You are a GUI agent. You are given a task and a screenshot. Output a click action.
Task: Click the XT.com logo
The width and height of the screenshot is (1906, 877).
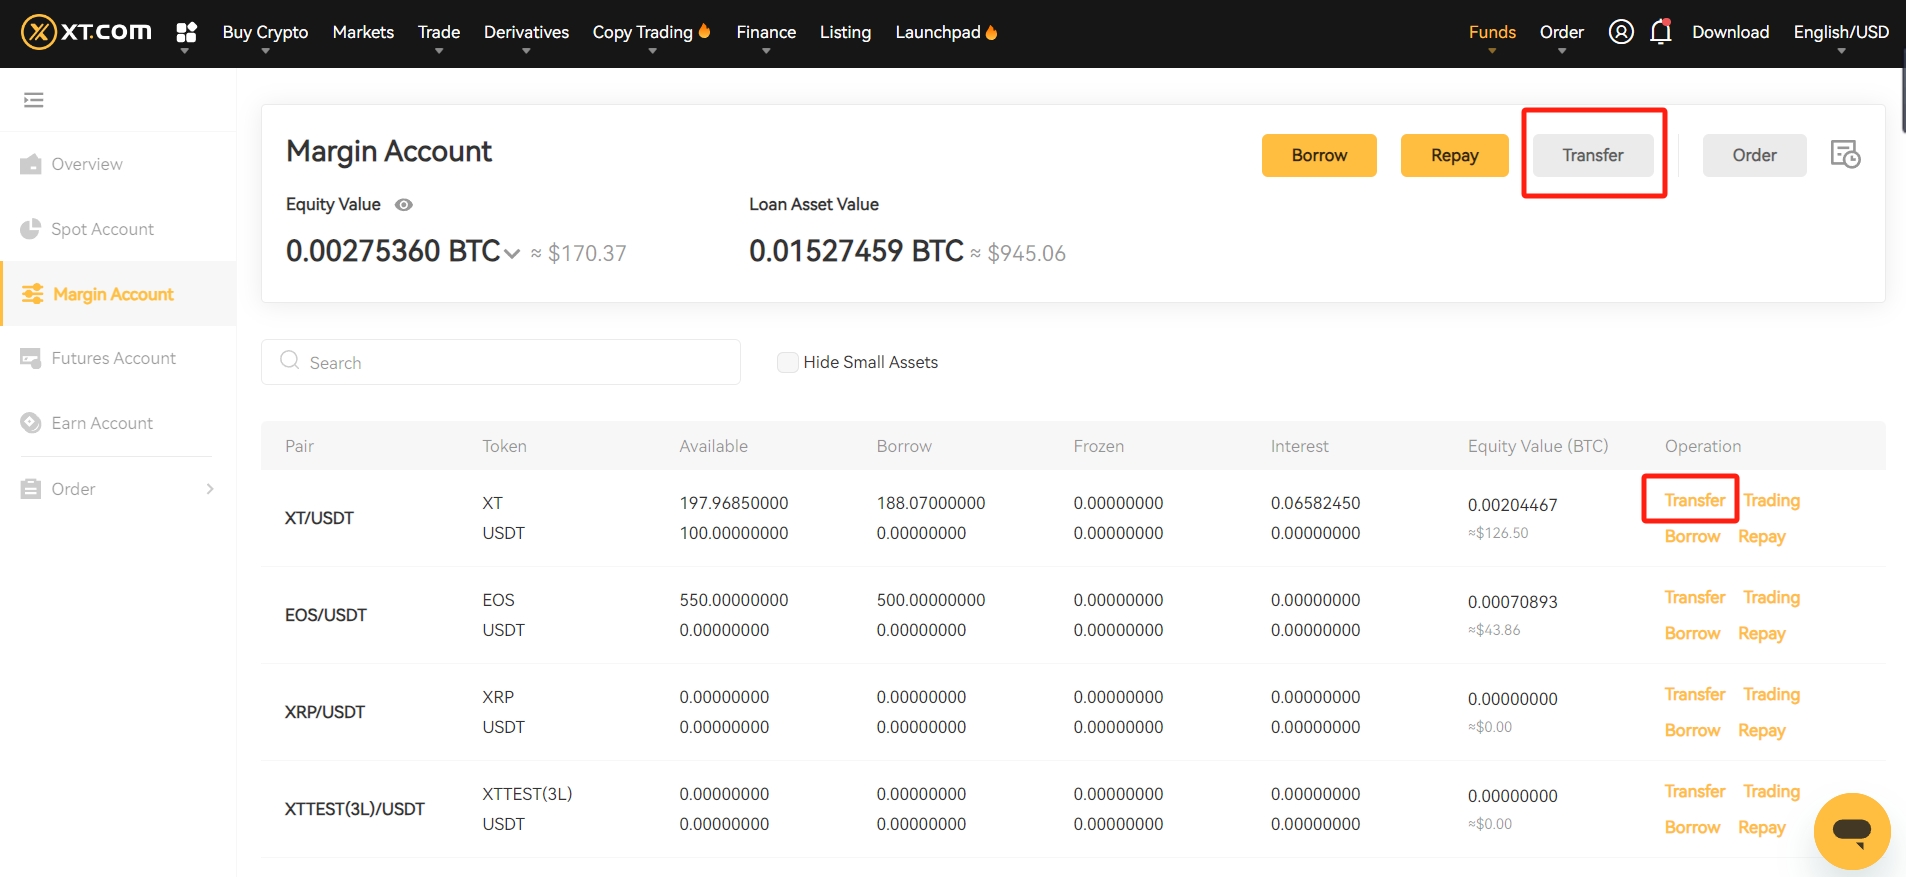86,32
